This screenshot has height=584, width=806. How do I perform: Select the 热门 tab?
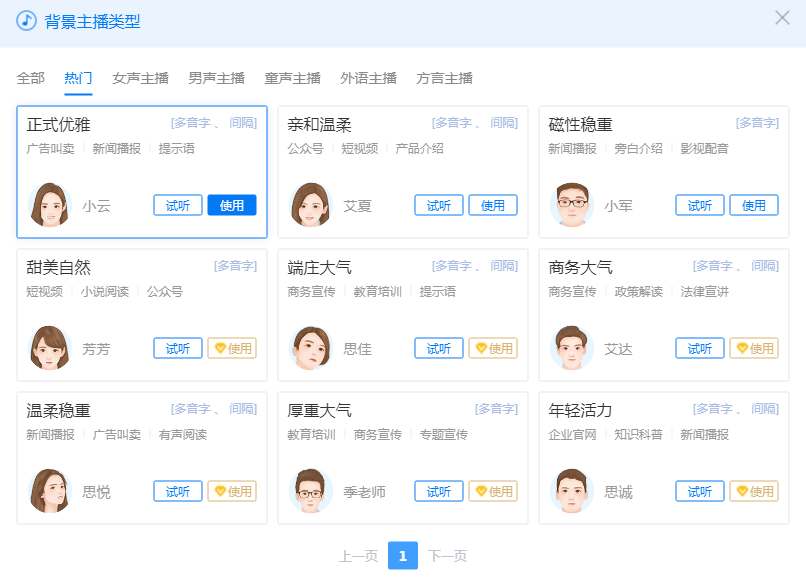(x=78, y=78)
